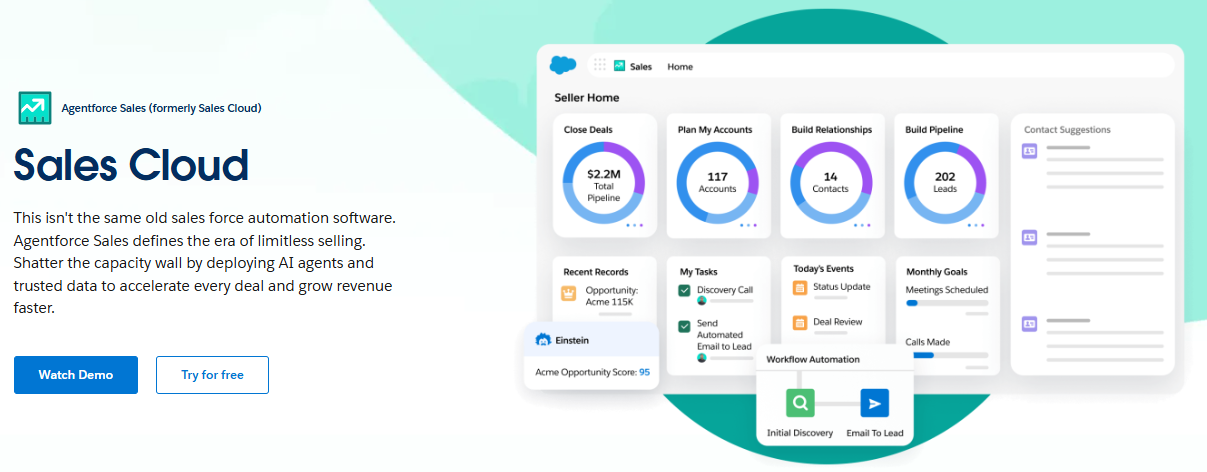The width and height of the screenshot is (1207, 472).
Task: Click the My Tasks heading
Action: 699,272
